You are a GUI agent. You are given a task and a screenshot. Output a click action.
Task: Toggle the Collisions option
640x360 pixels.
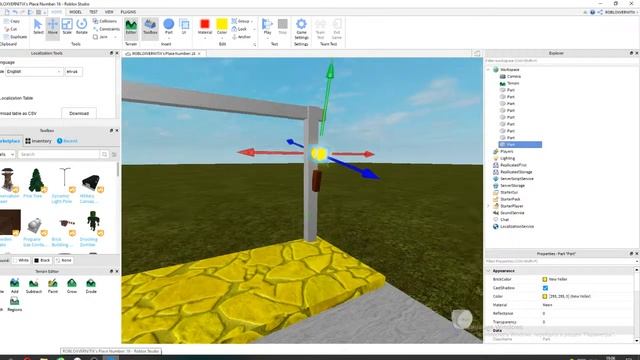coord(105,21)
